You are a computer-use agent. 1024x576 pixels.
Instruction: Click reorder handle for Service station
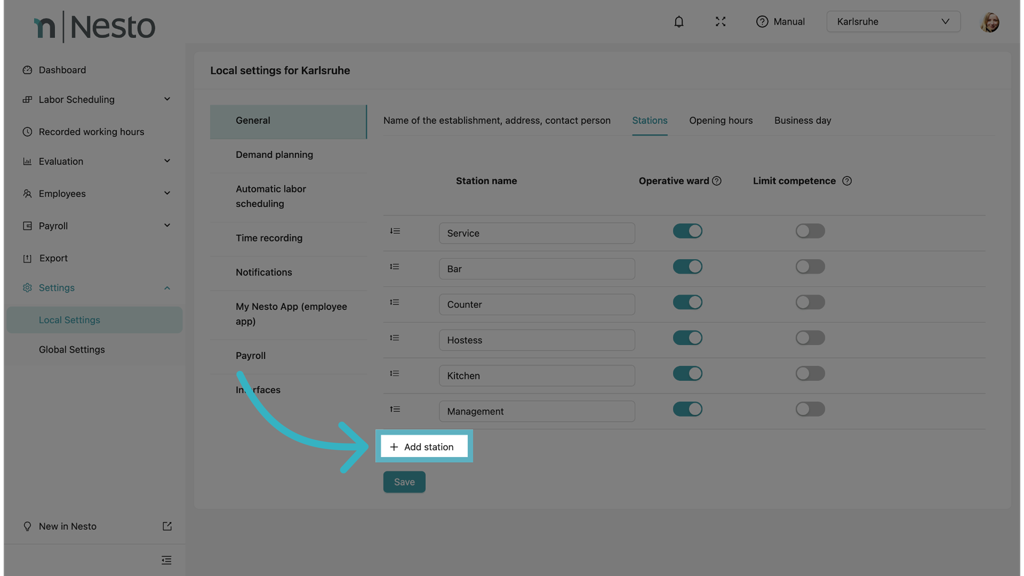coord(395,232)
